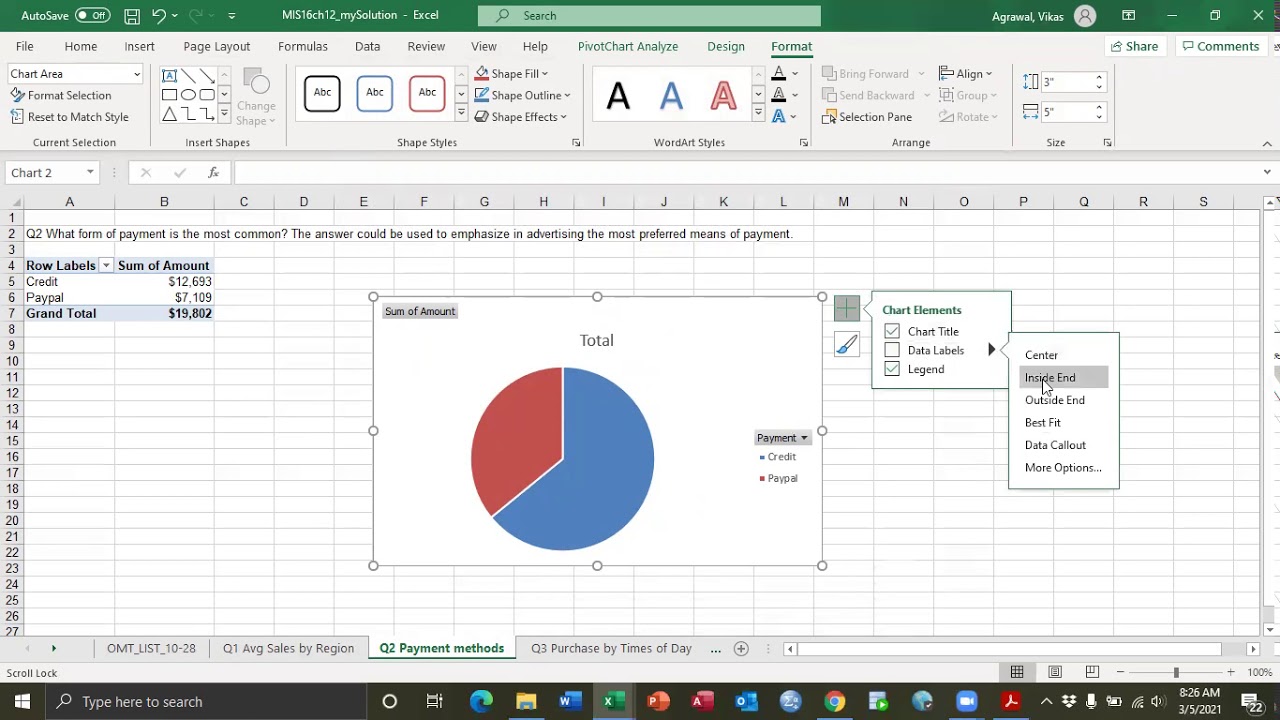Insert text box shape from gallery
1280x720 pixels.
point(169,76)
